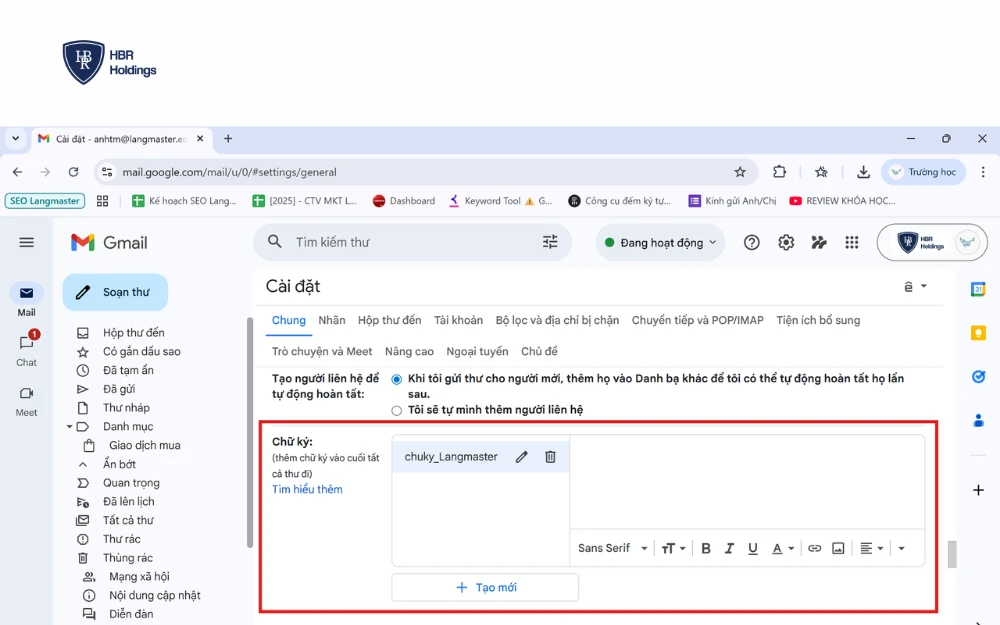Select 'Tôi sẽ tự mình thêm người liên hệ'
The height and width of the screenshot is (625, 1000).
(397, 410)
